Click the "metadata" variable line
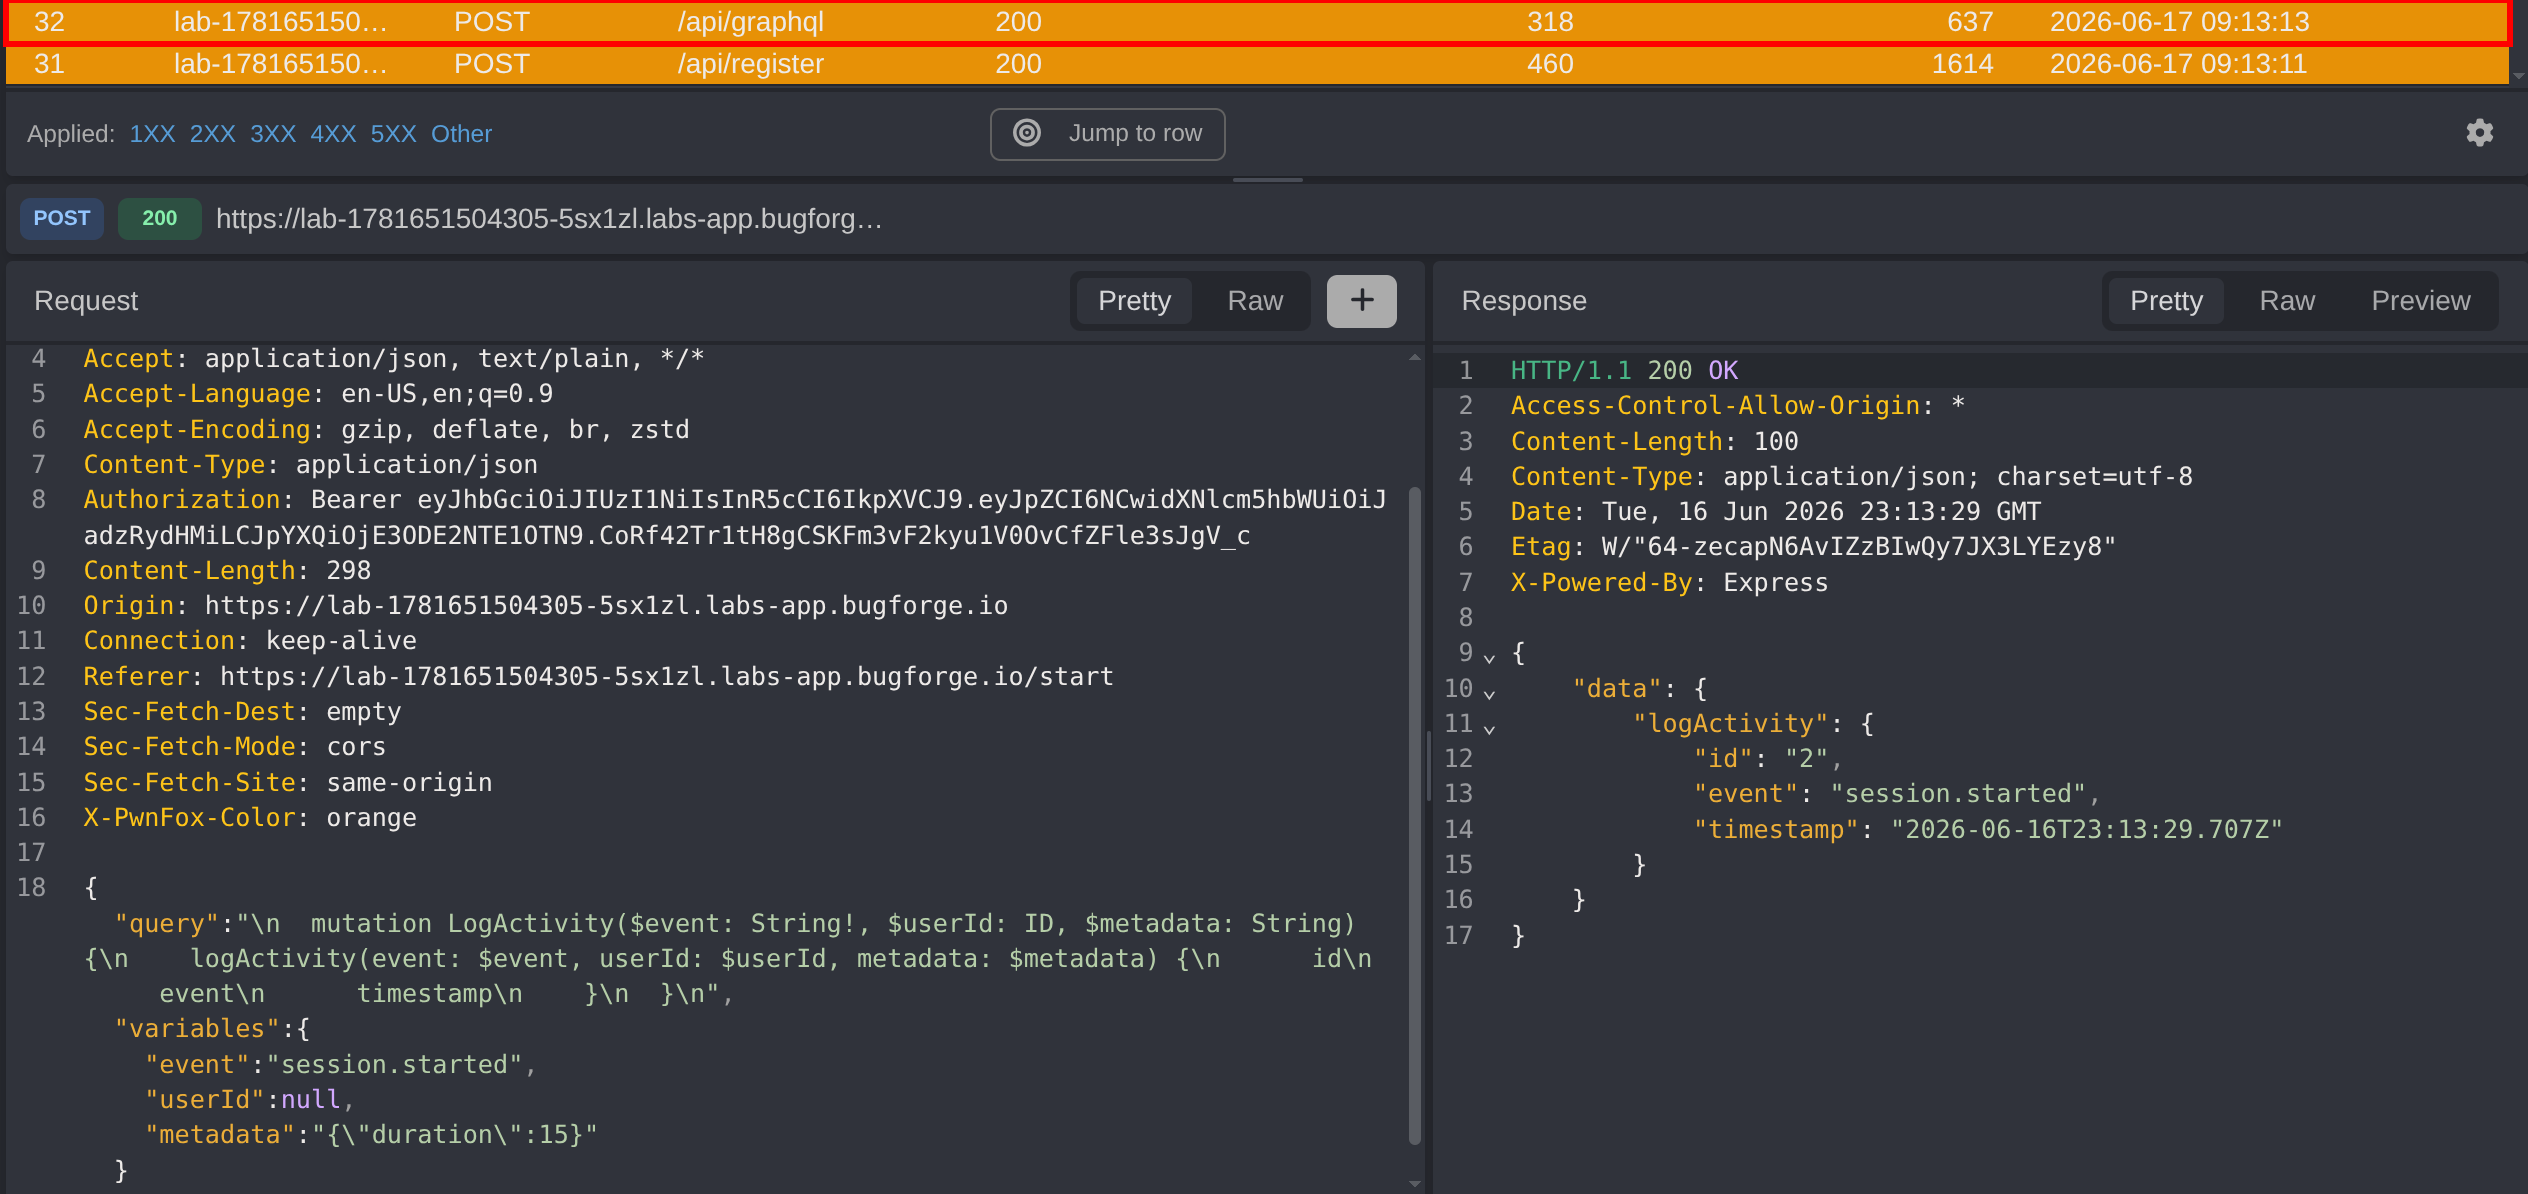2528x1194 pixels. (371, 1135)
